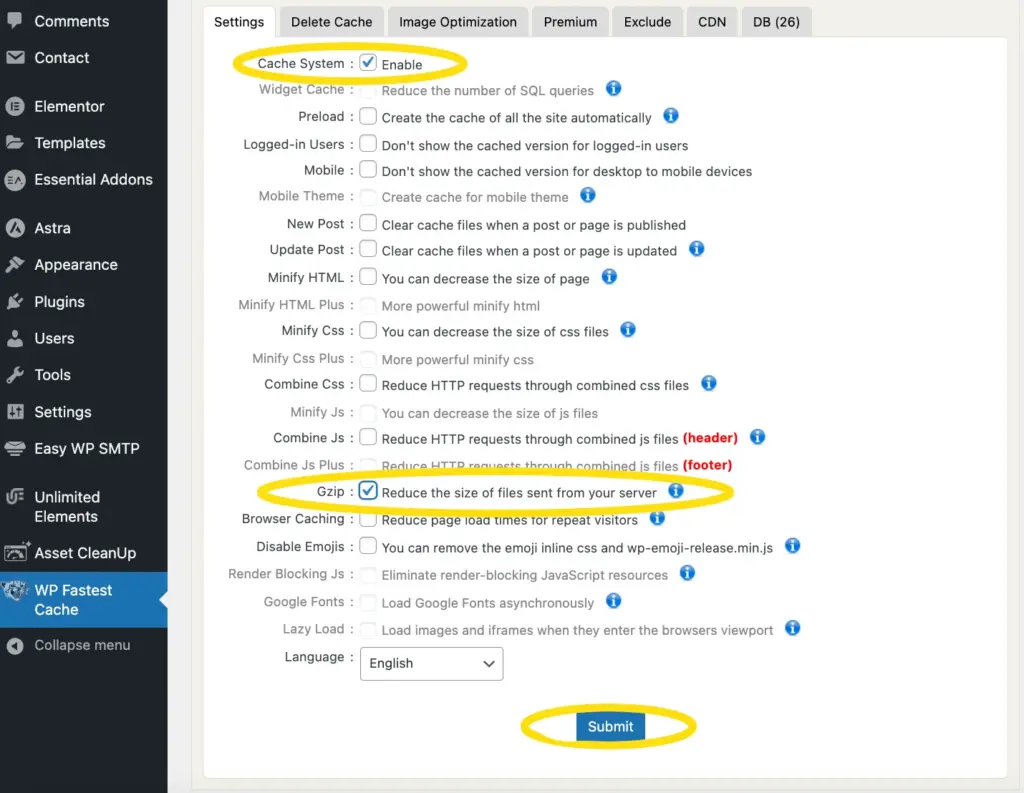
Task: Uncheck the Cache System Enable checkbox
Action: [x=368, y=62]
